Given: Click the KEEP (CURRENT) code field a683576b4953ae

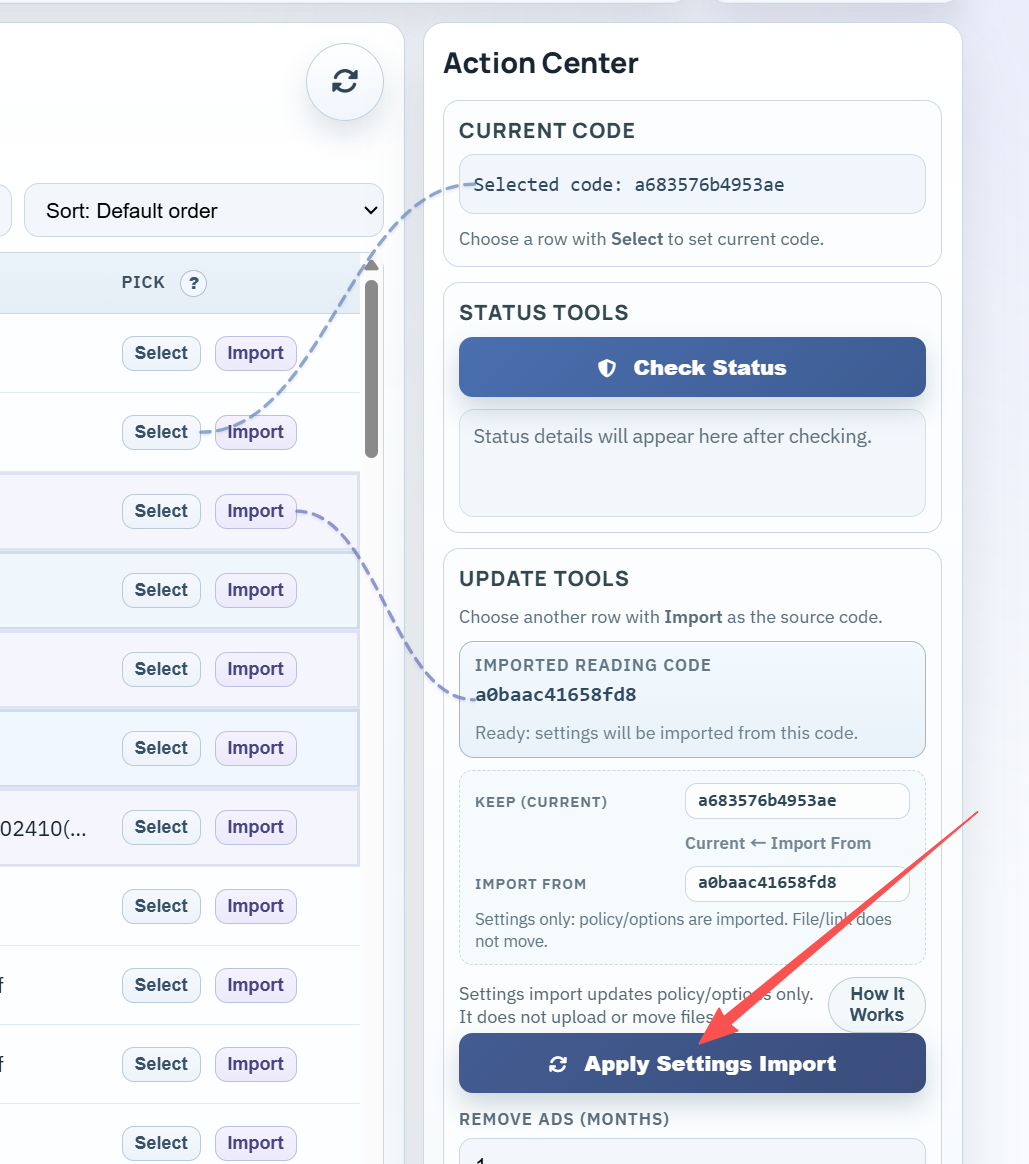Looking at the screenshot, I should pyautogui.click(x=797, y=801).
